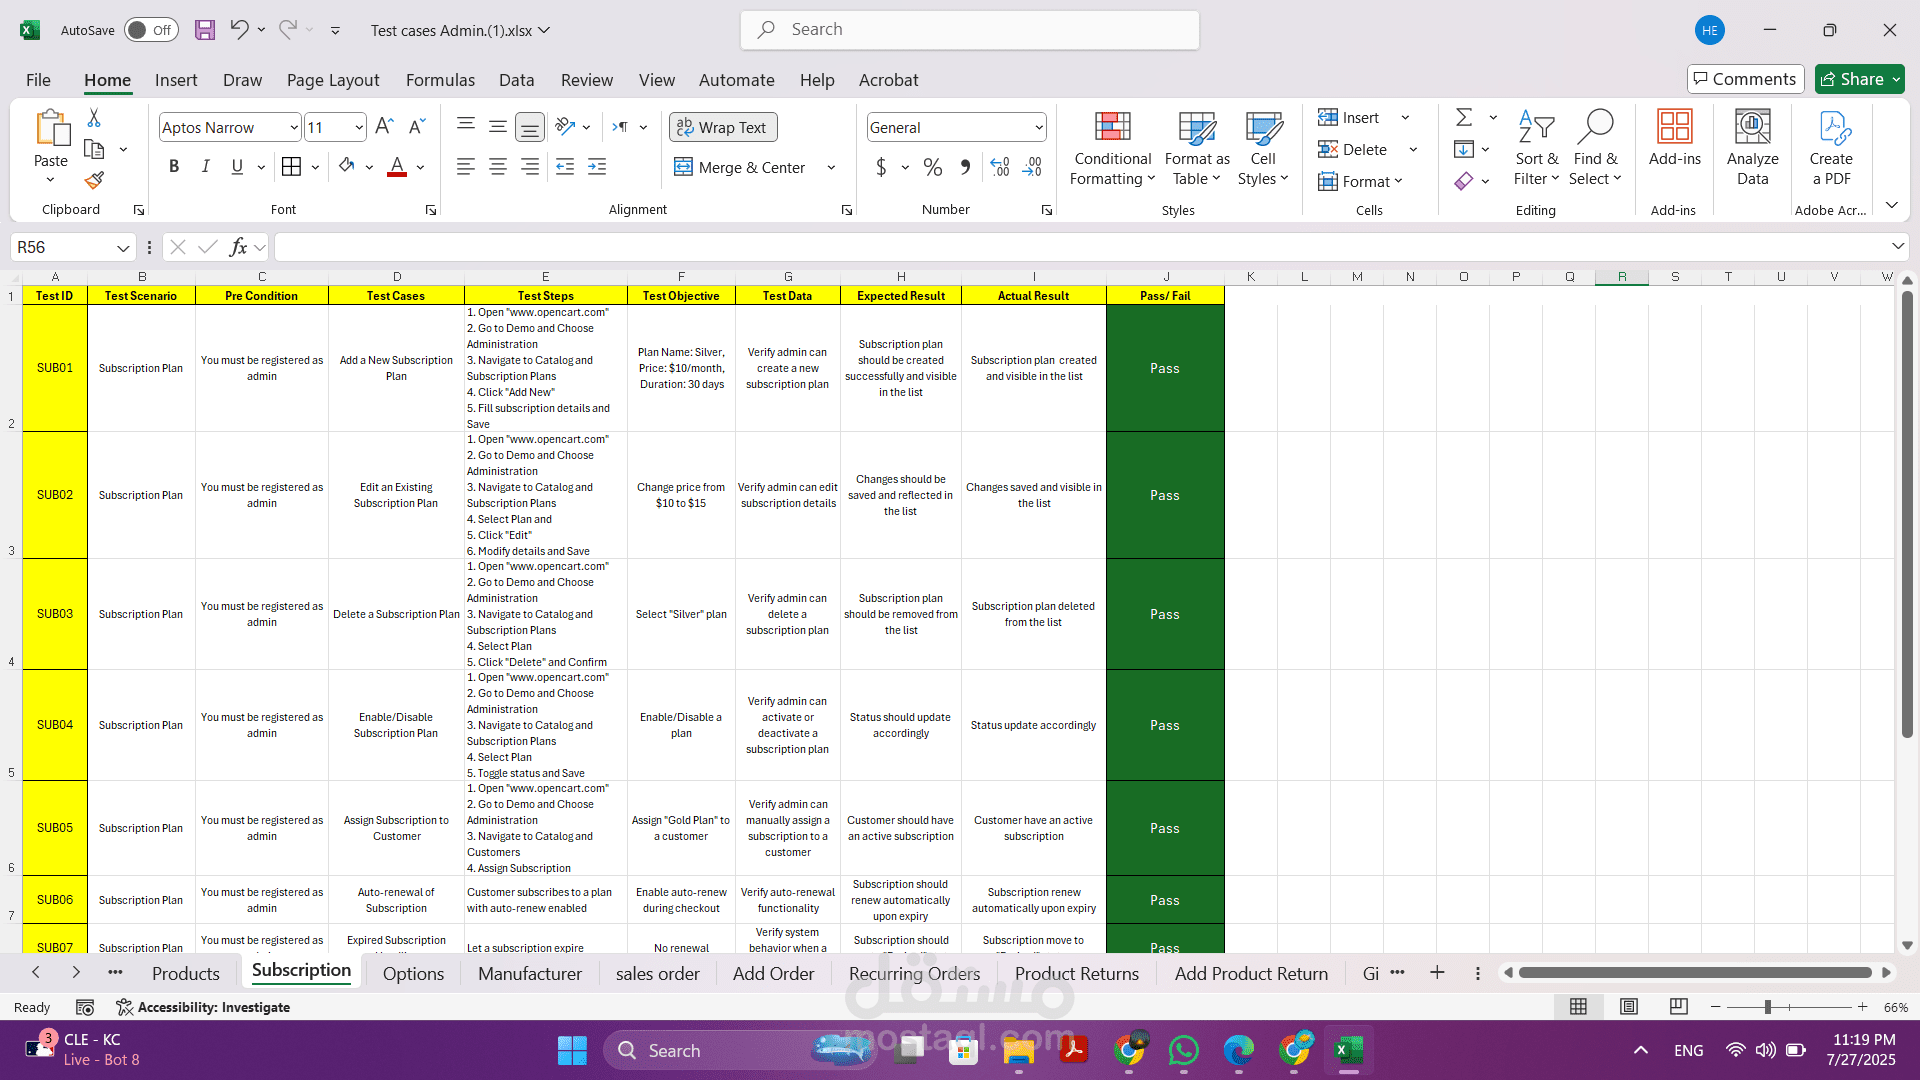Open the font name dropdown
Image resolution: width=1920 pixels, height=1080 pixels.
point(293,127)
